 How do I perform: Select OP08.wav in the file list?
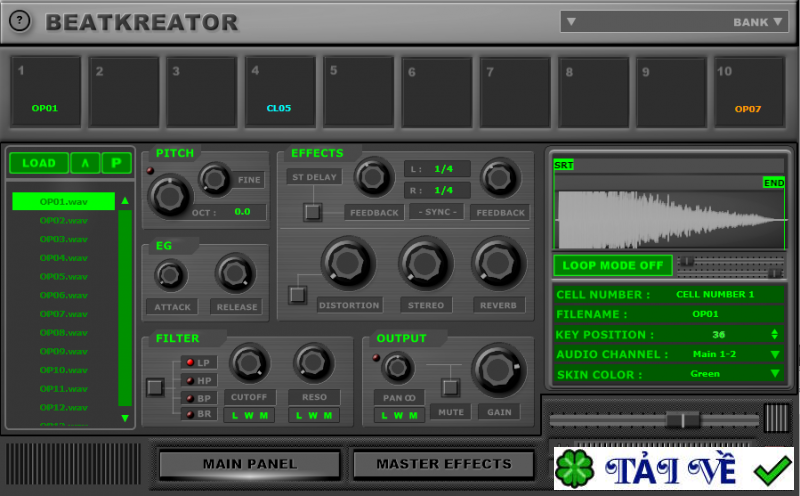pyautogui.click(x=63, y=333)
